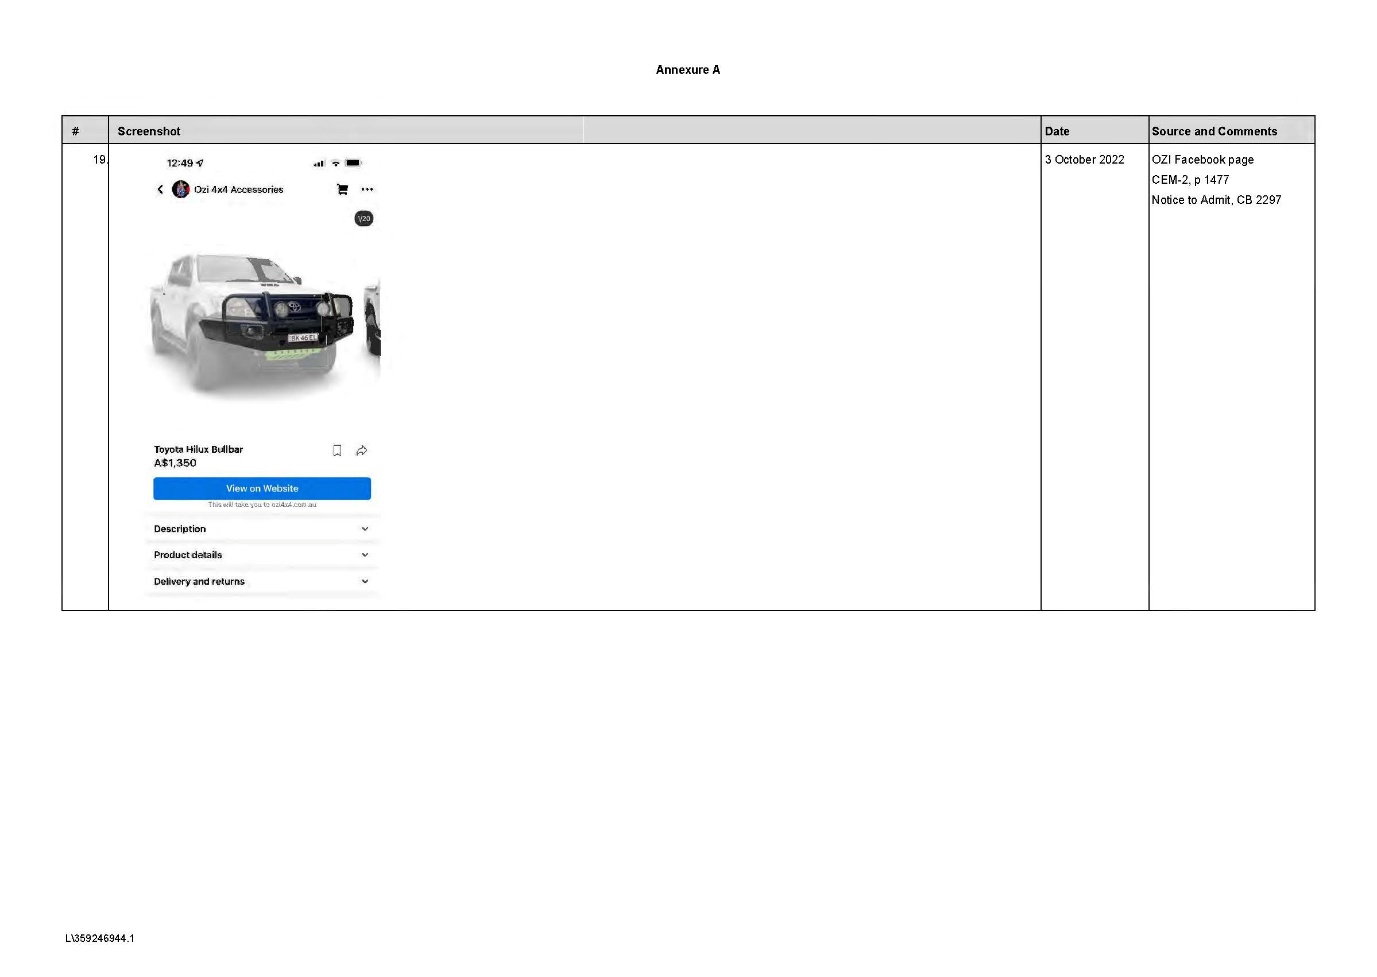Click the Ozi 4x4 Accessories page title
This screenshot has height=977, width=1377.
[238, 189]
